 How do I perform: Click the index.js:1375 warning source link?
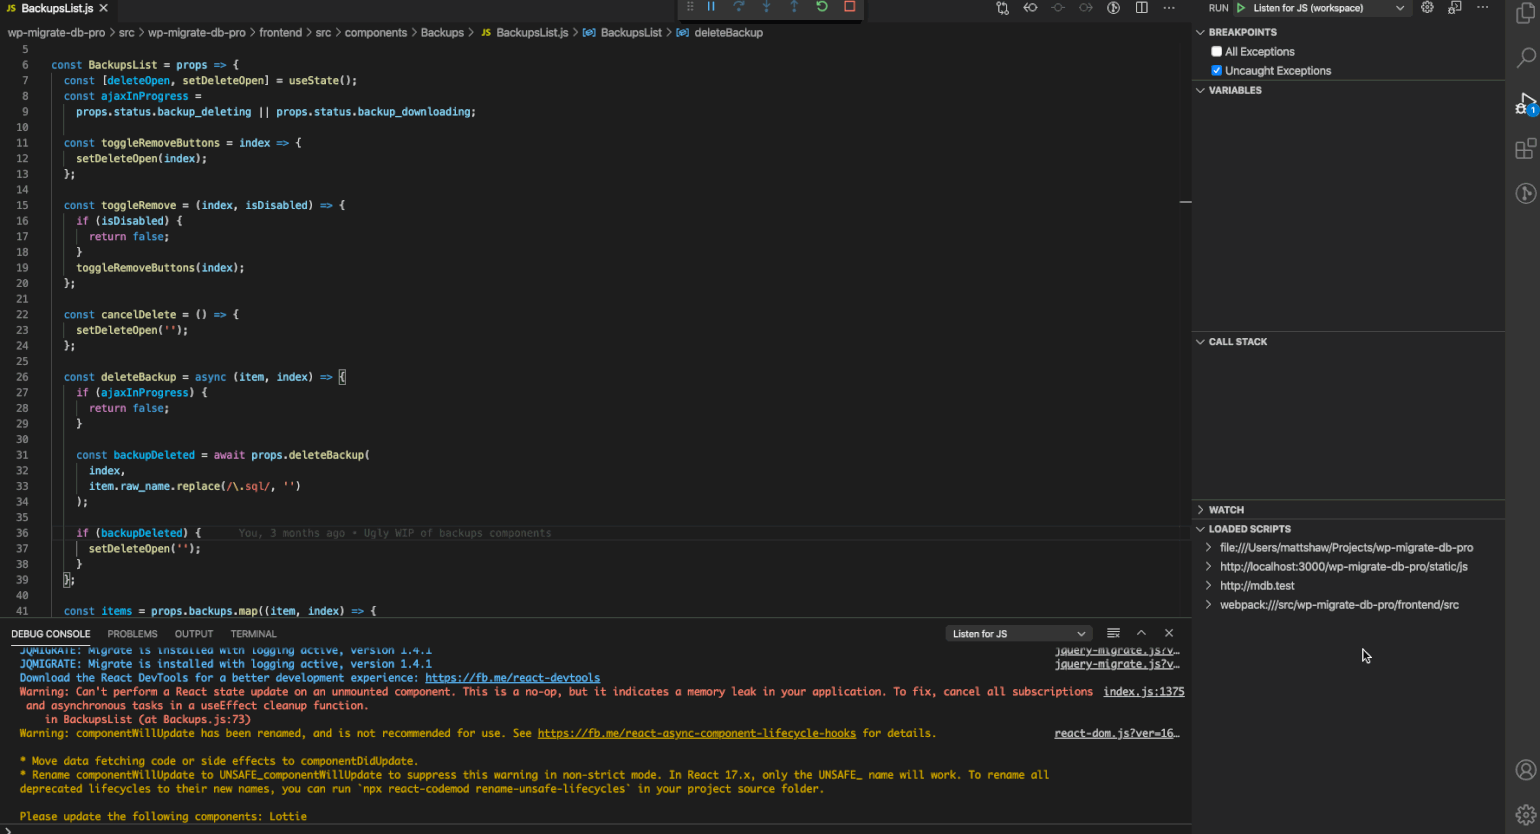tap(1143, 691)
